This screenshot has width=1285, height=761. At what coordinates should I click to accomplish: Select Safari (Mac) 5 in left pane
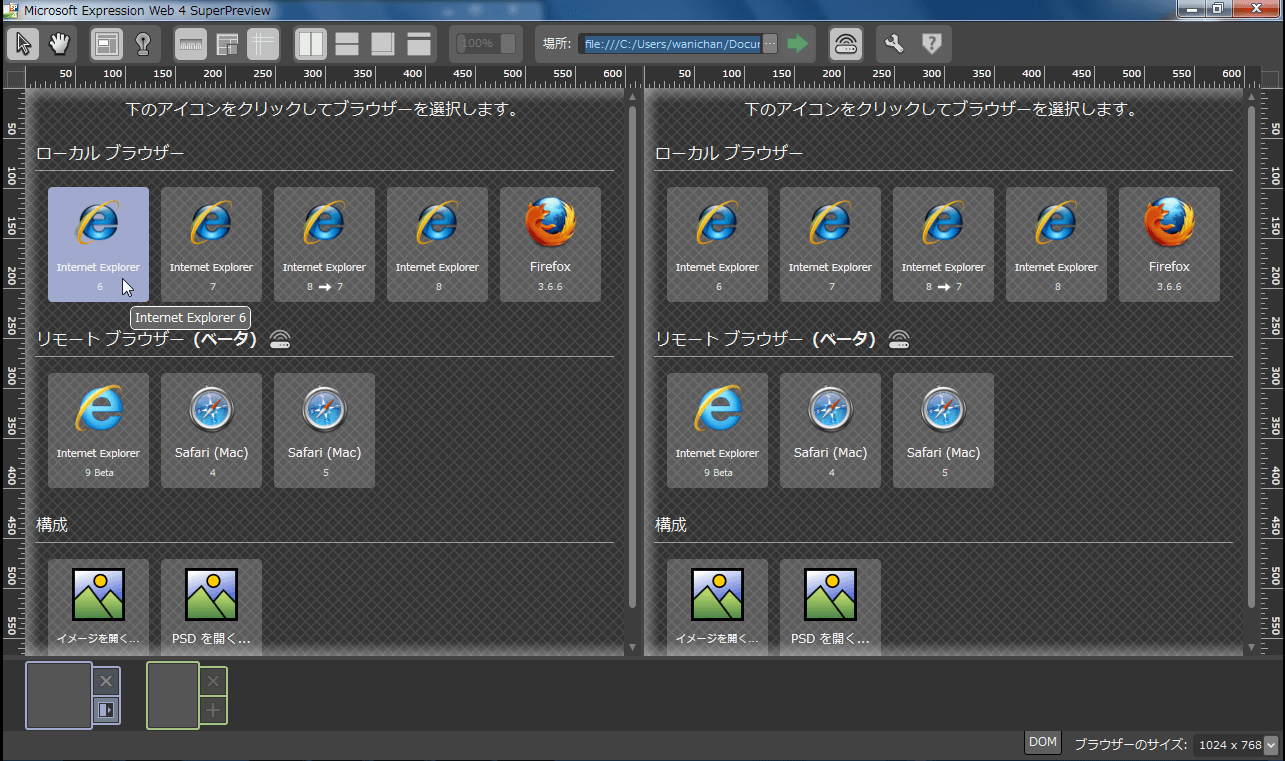click(x=324, y=430)
